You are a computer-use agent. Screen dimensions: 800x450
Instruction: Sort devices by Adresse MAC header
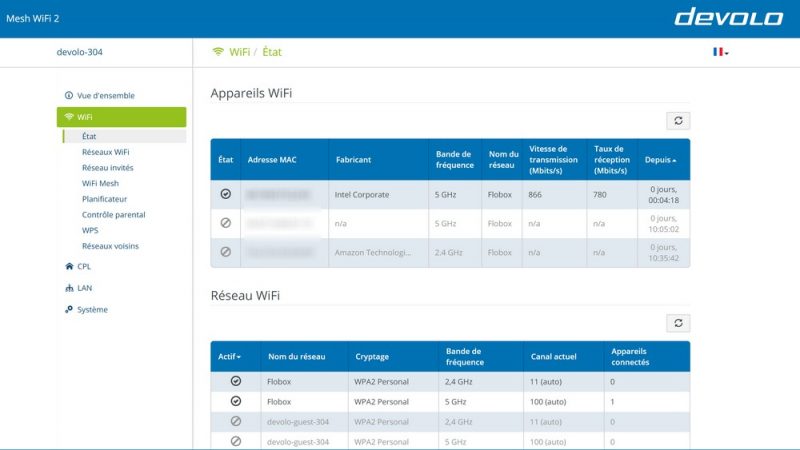272,160
